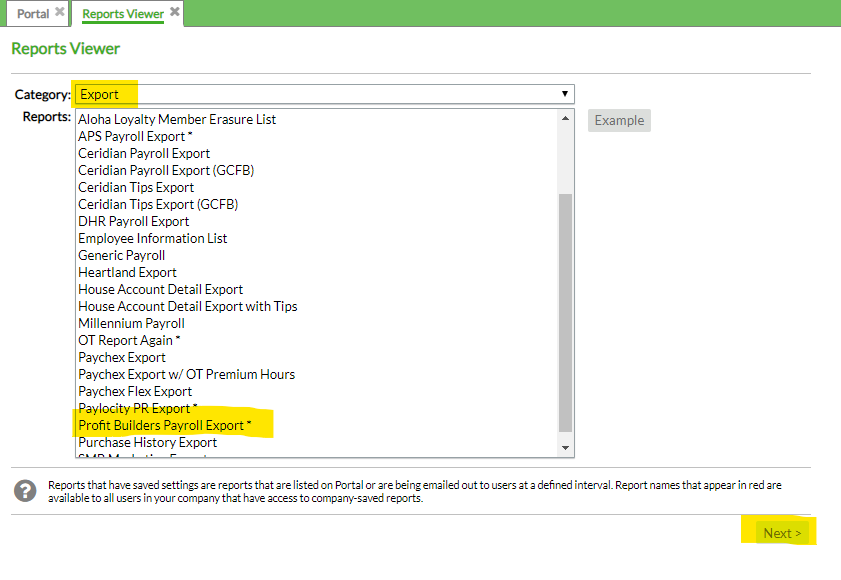Select Ceridian Tips Export without GCFB
841x580 pixels.
[x=136, y=187]
